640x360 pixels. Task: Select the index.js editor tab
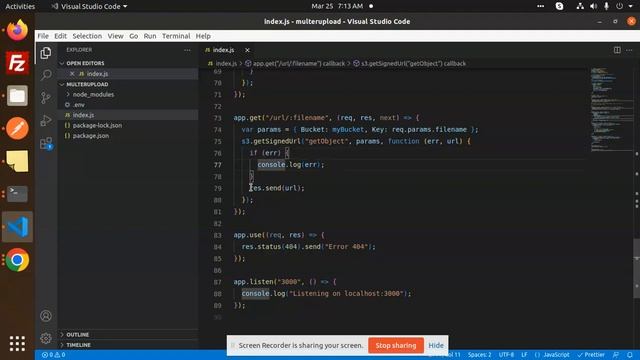click(223, 50)
